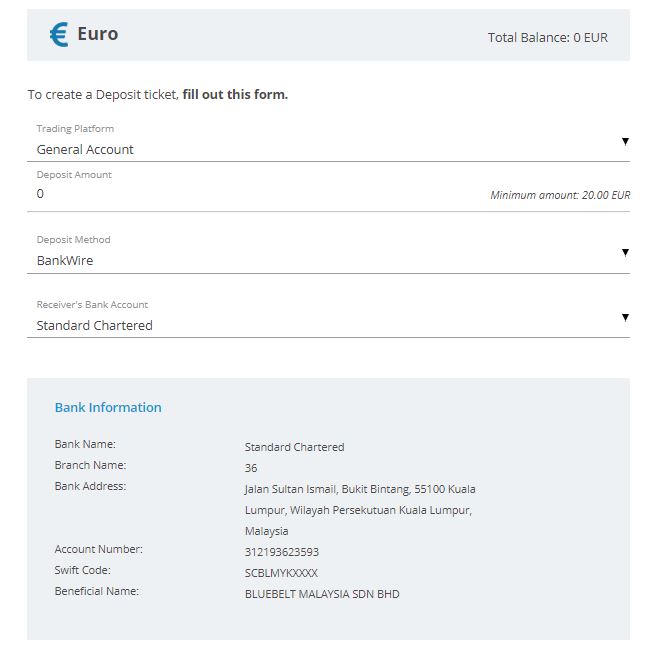Select the BLUEBELT MALAYSIA SDN BHD name
The height and width of the screenshot is (653, 656).
(x=322, y=594)
